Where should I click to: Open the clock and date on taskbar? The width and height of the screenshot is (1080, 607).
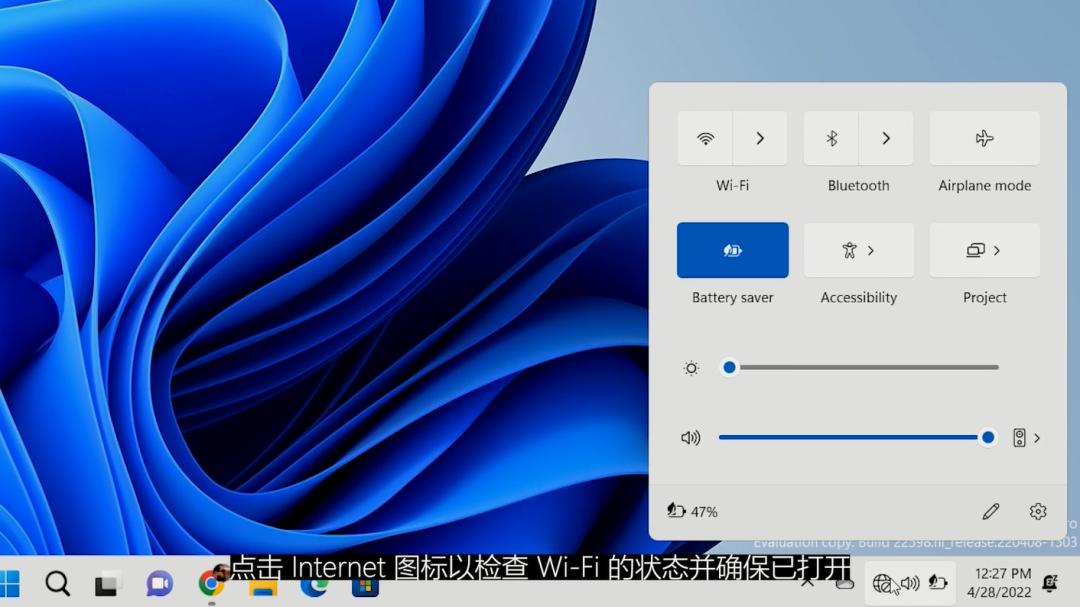pos(1001,582)
